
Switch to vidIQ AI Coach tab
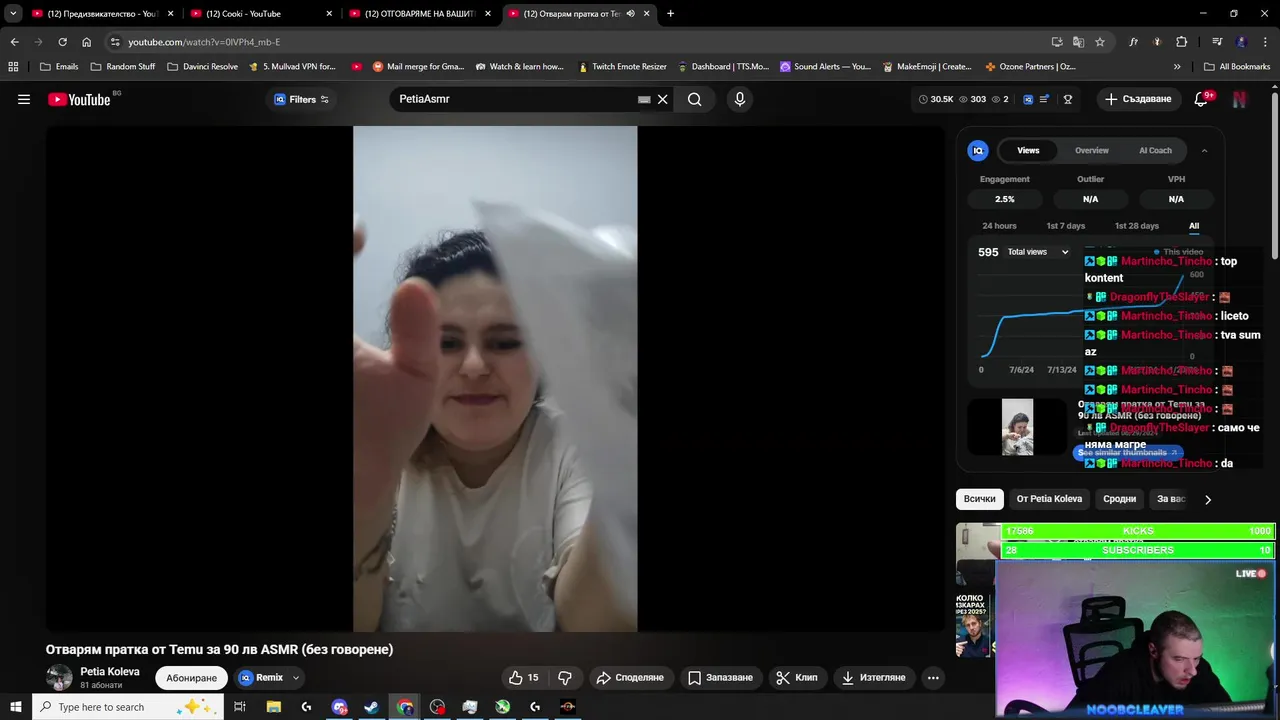point(1155,150)
